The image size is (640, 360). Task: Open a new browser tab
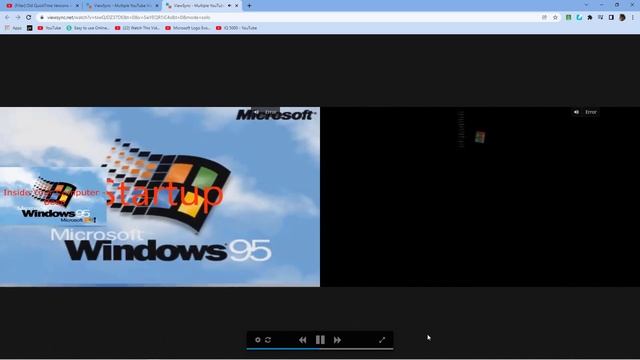249,6
